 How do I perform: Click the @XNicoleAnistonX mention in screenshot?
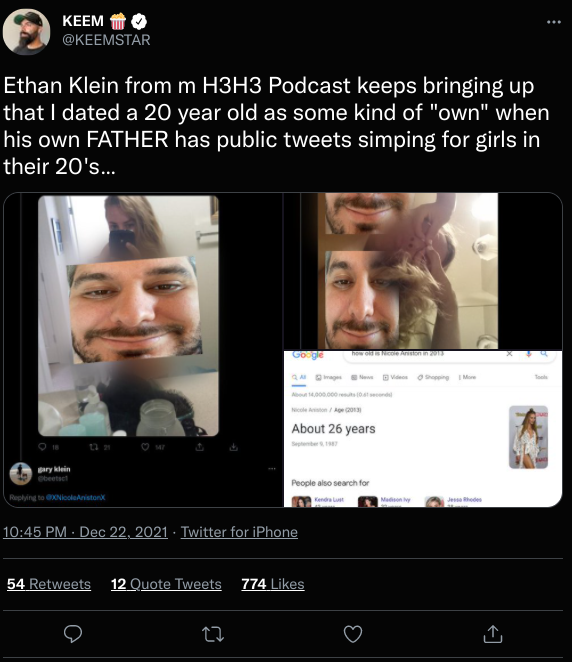(x=76, y=497)
